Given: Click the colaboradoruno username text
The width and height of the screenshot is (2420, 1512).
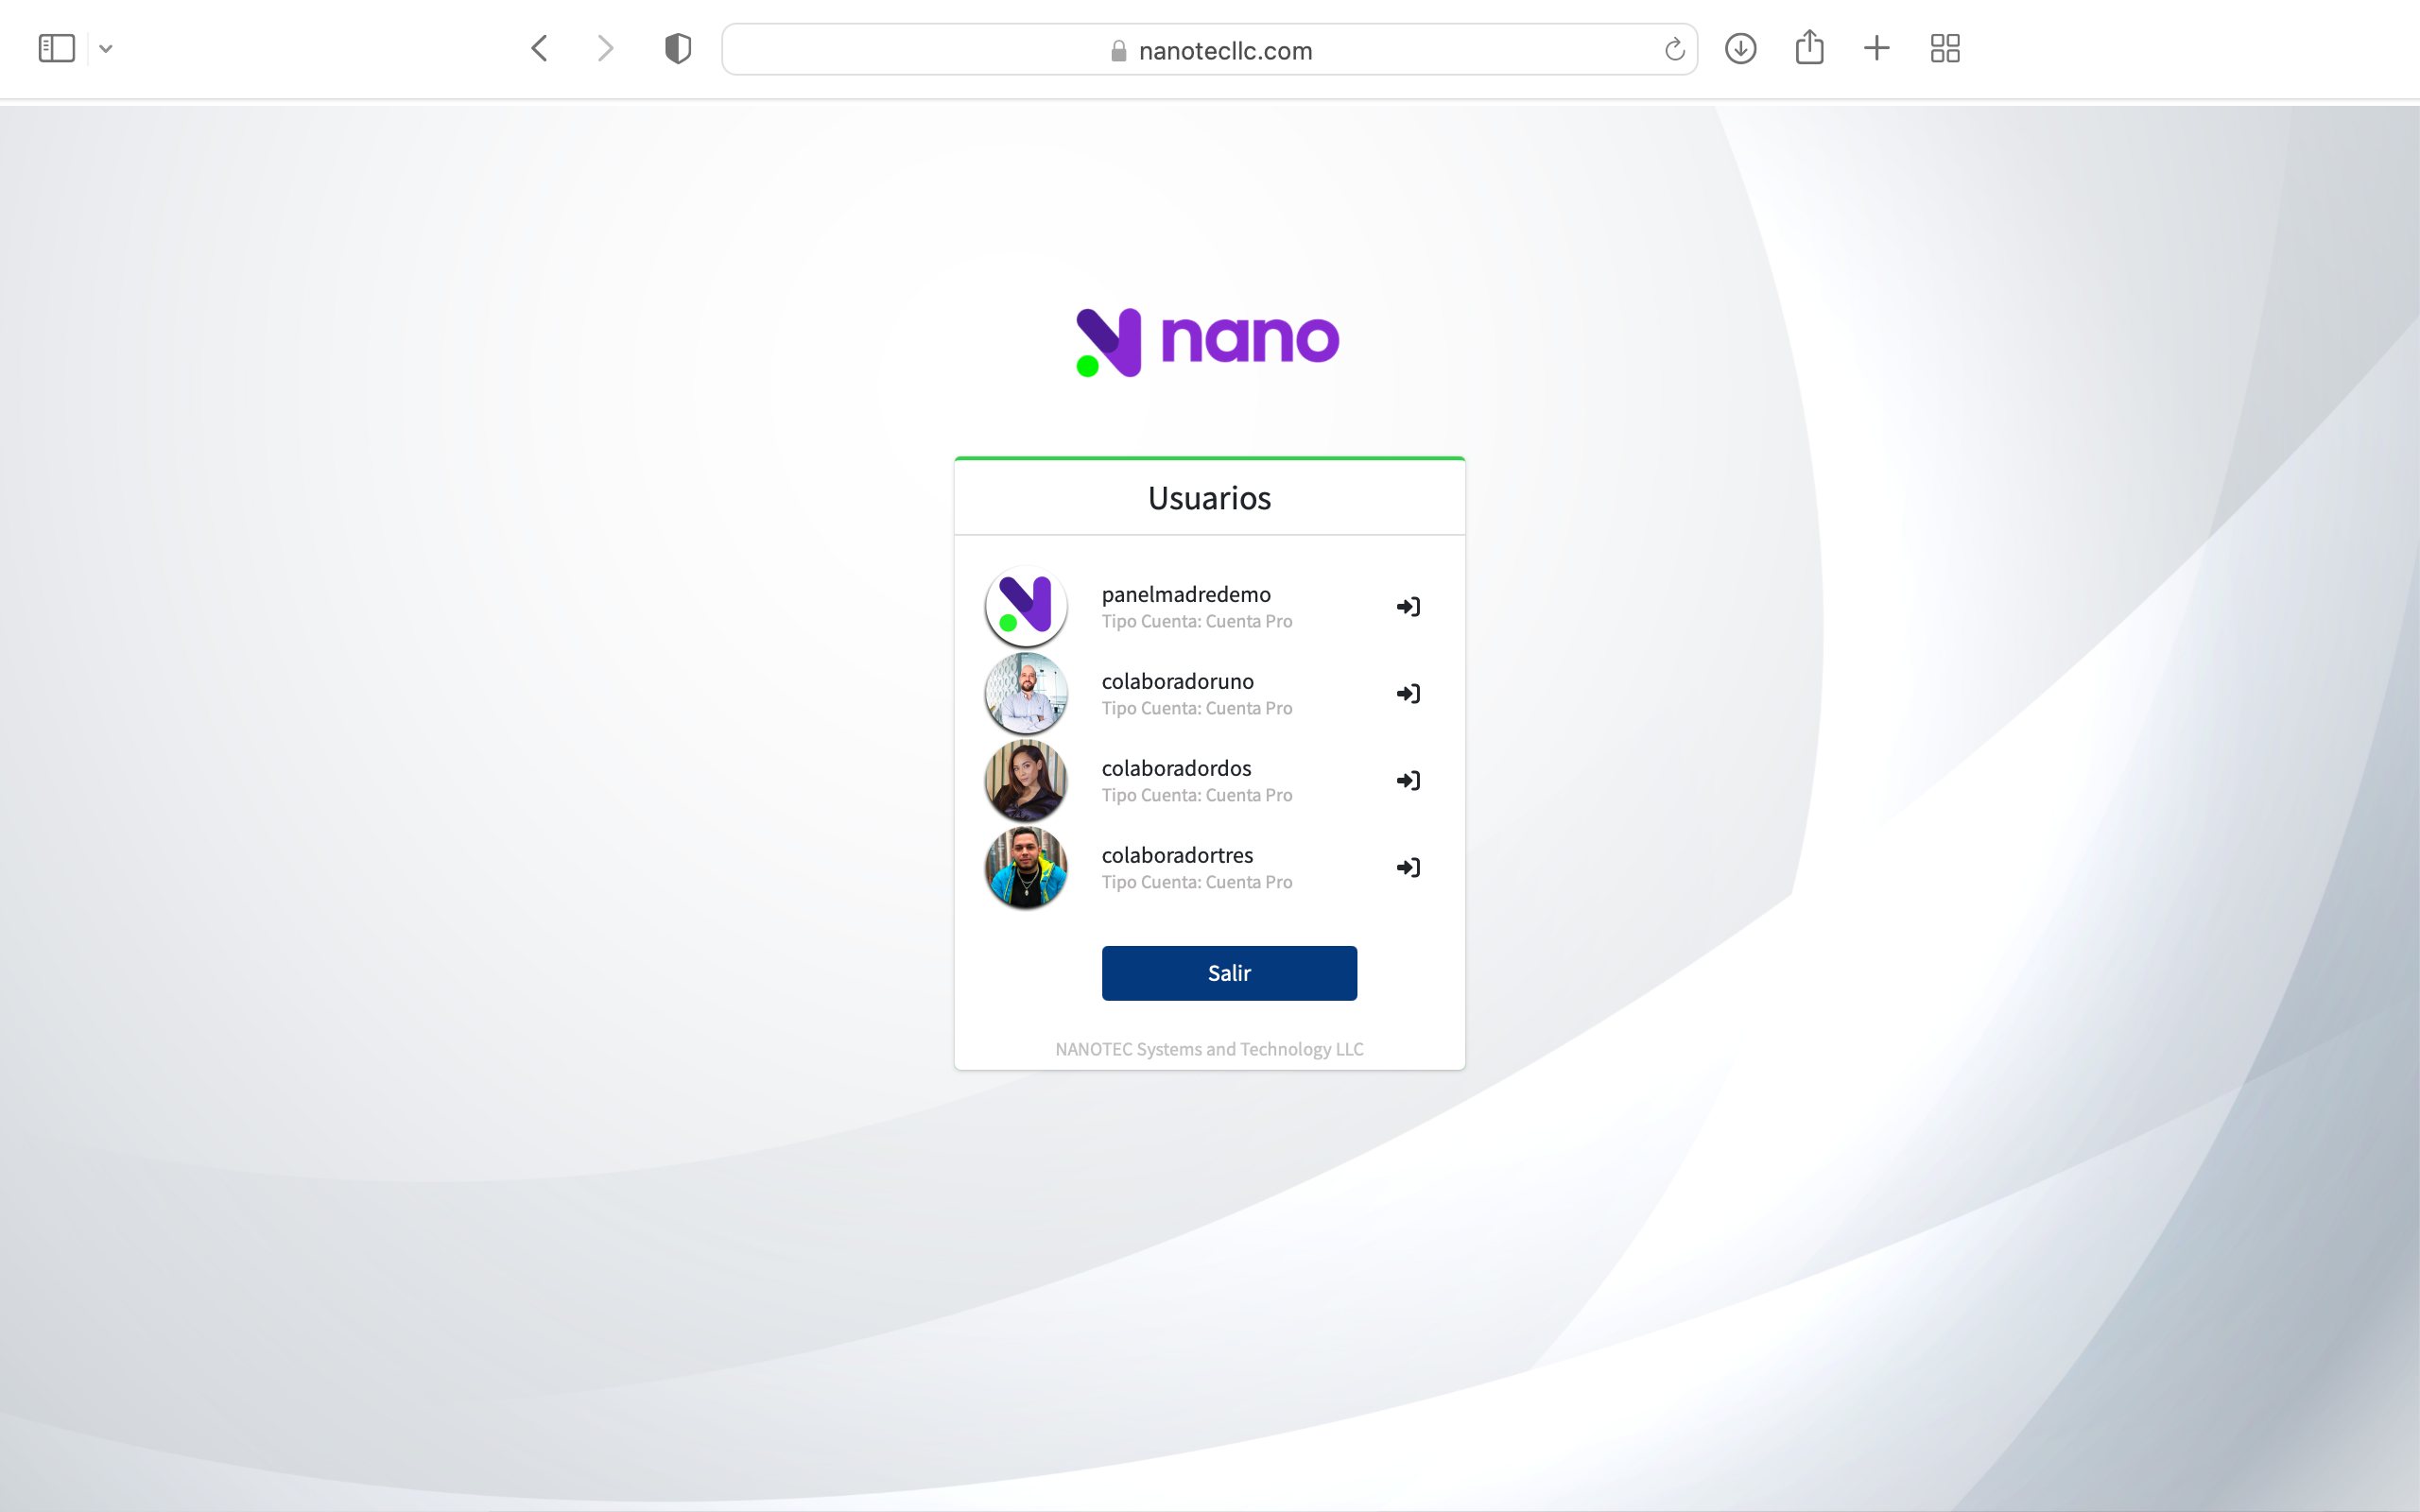Looking at the screenshot, I should (x=1177, y=681).
